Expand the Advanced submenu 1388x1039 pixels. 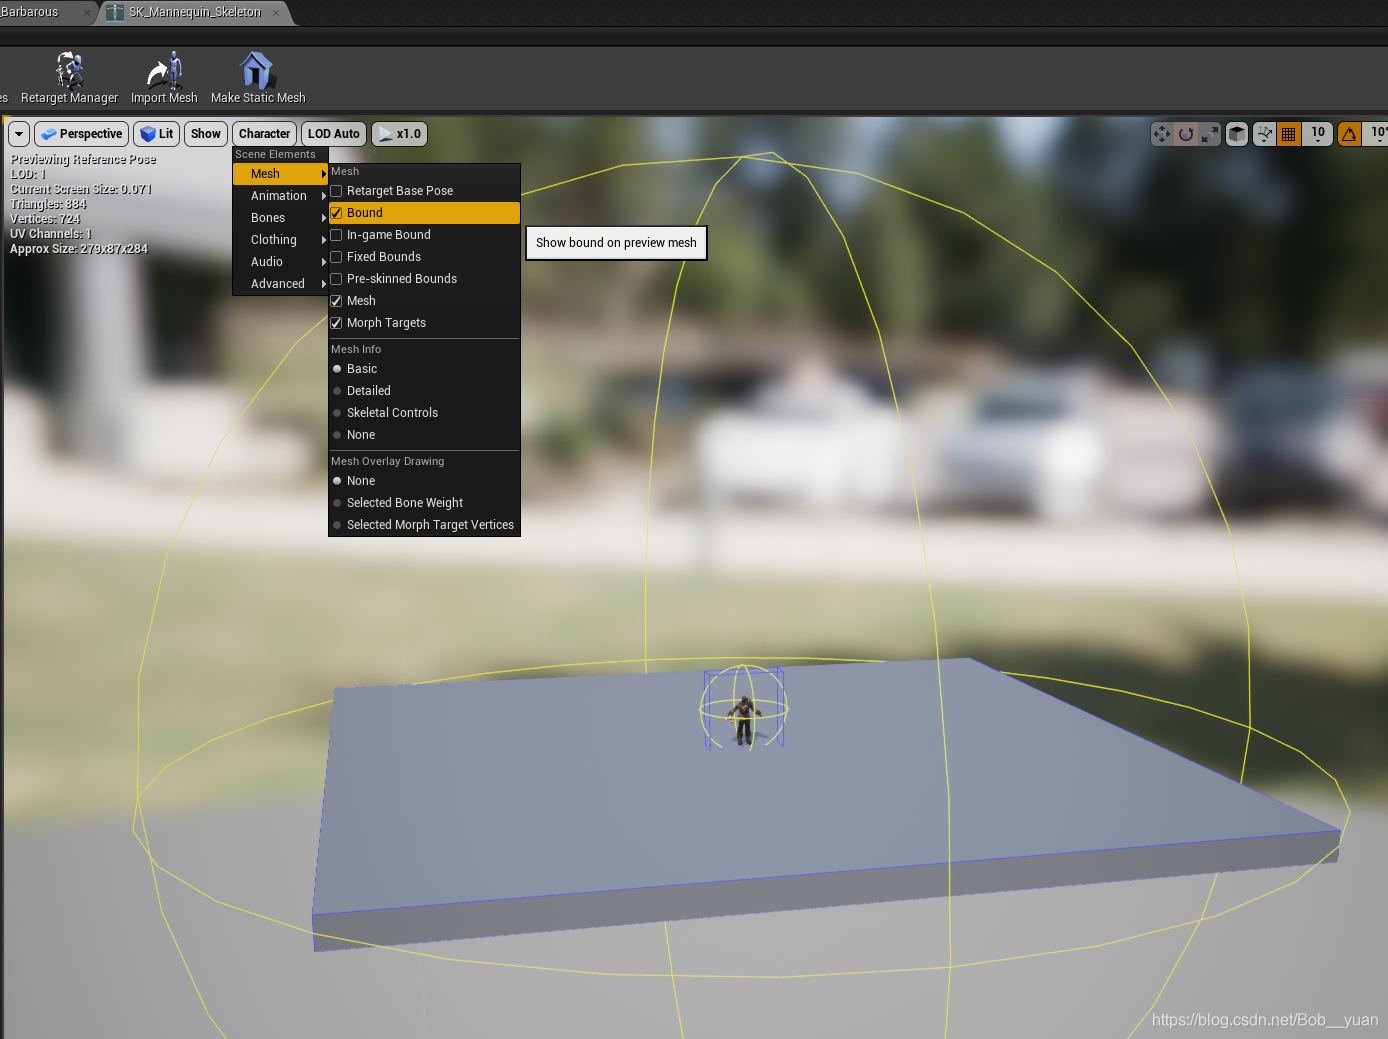(281, 284)
